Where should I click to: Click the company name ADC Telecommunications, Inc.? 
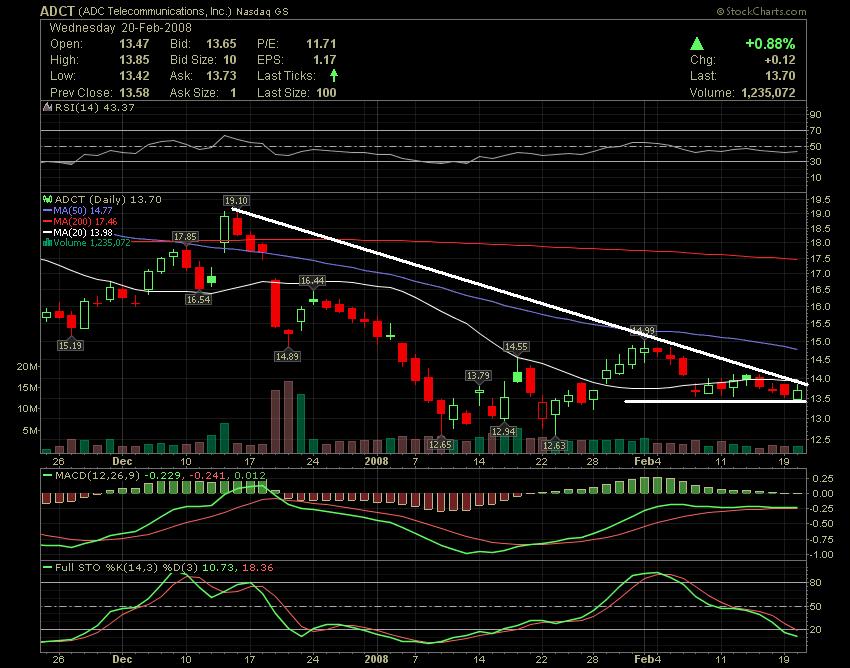pyautogui.click(x=155, y=11)
